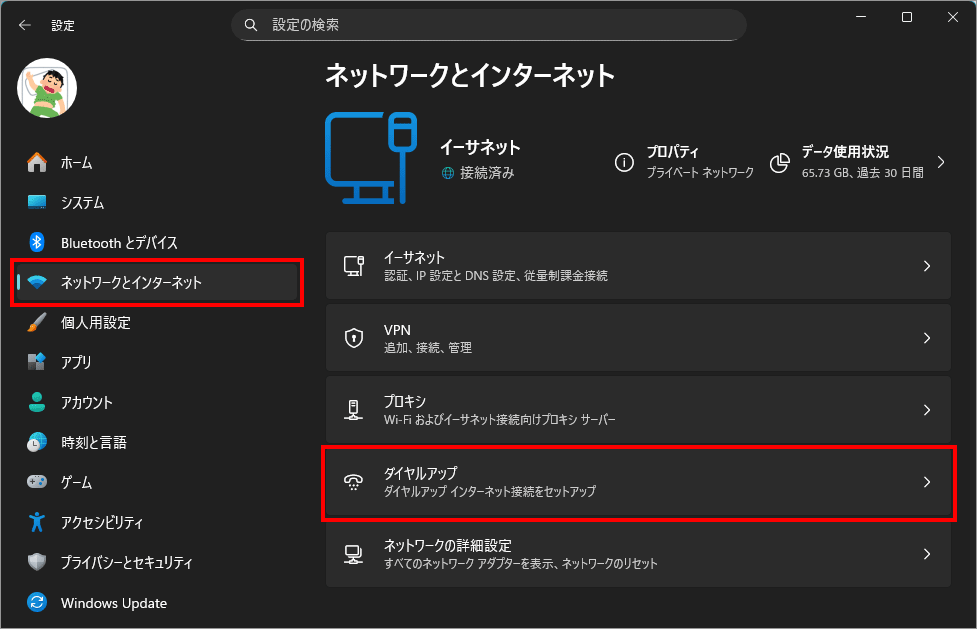
Task: Click the Bluetooth とデバイス icon
Action: (x=37, y=242)
